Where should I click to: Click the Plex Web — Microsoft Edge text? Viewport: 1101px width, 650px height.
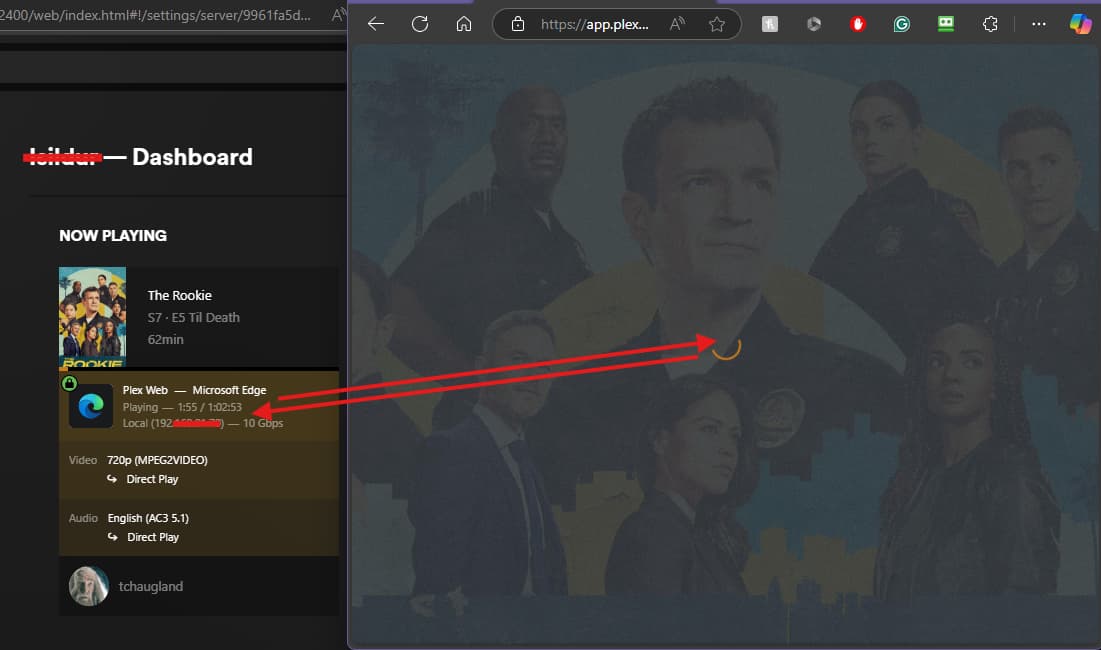click(x=195, y=390)
